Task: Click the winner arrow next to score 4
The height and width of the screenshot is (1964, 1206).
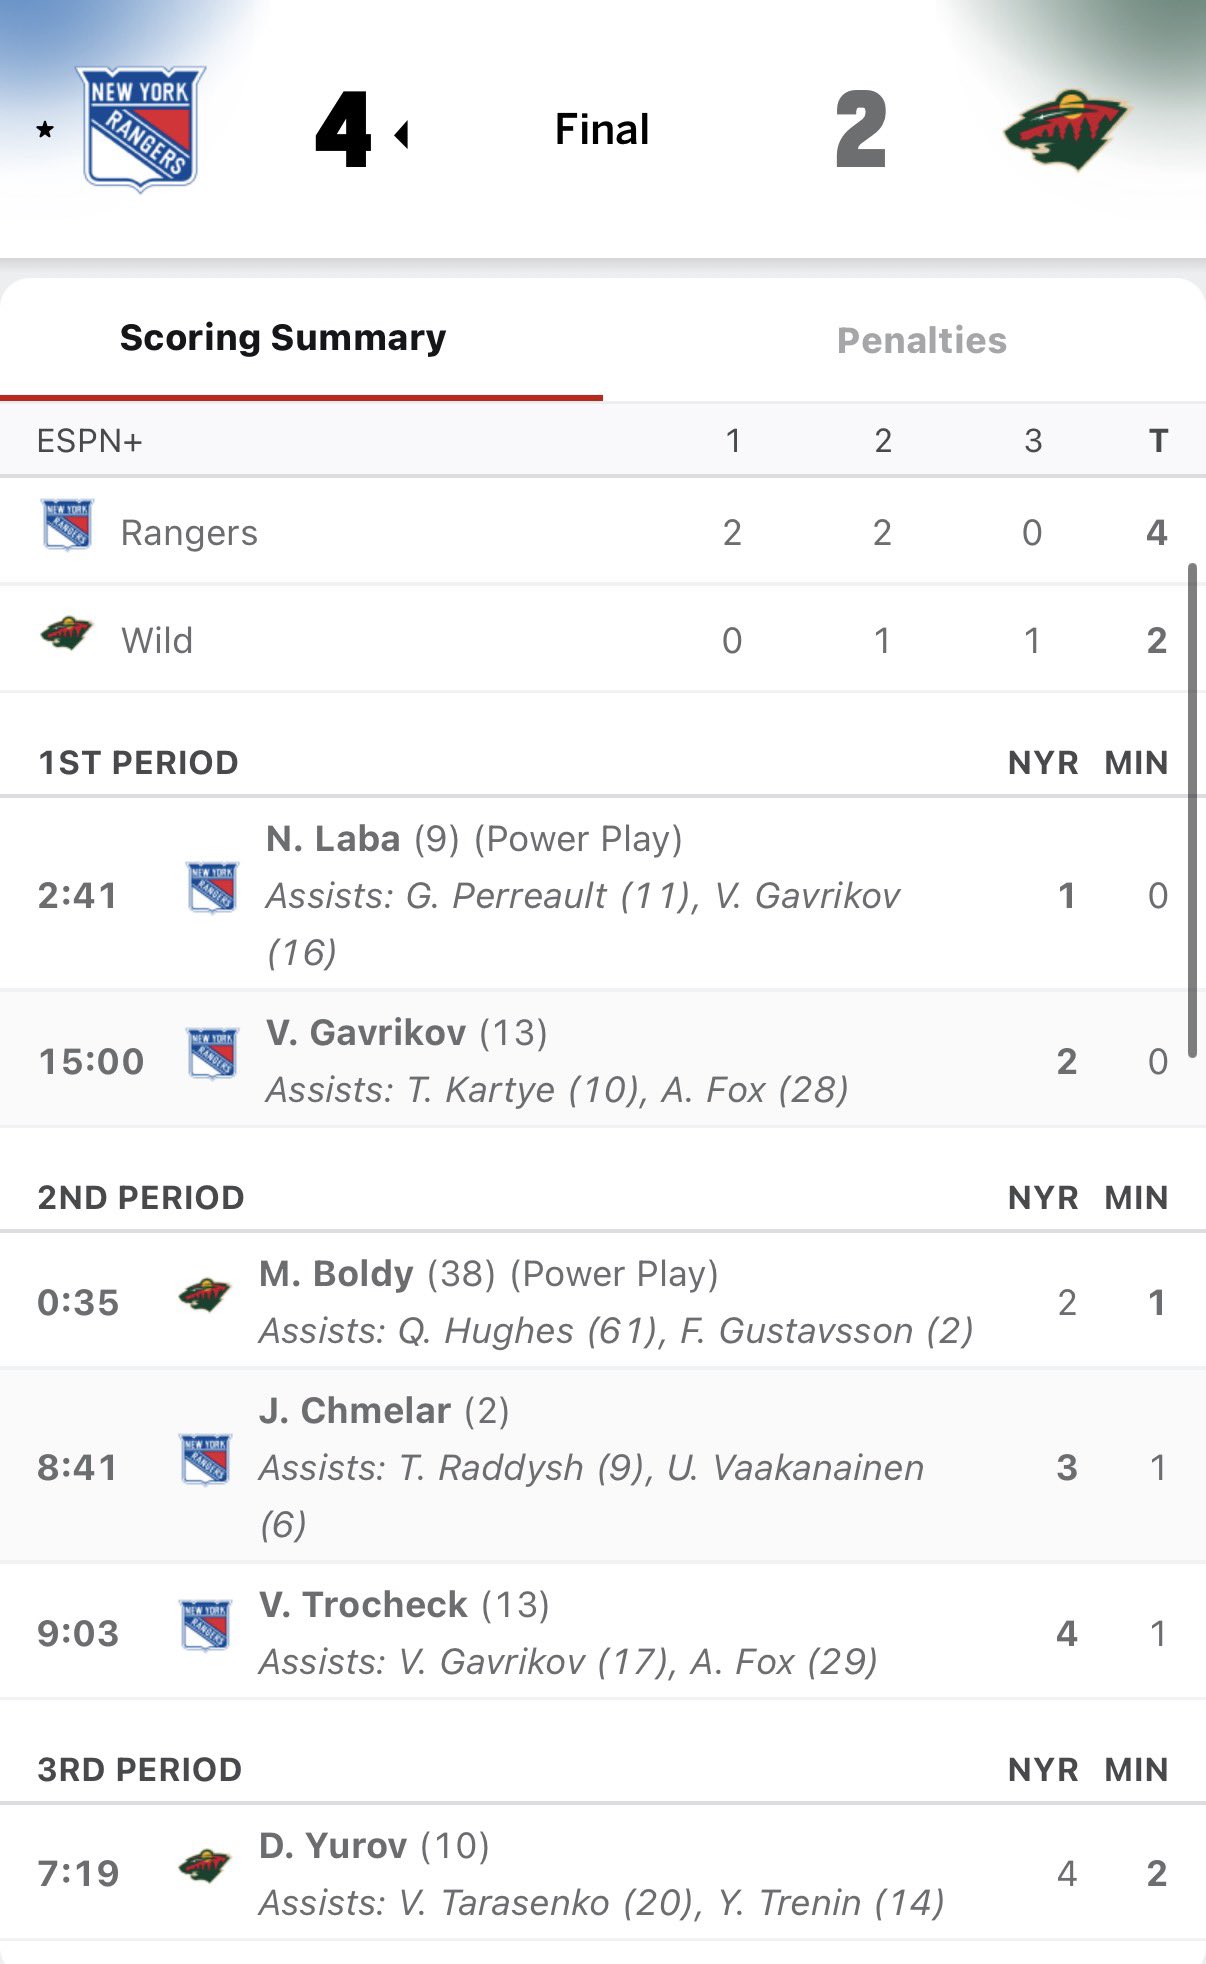Action: (x=402, y=134)
